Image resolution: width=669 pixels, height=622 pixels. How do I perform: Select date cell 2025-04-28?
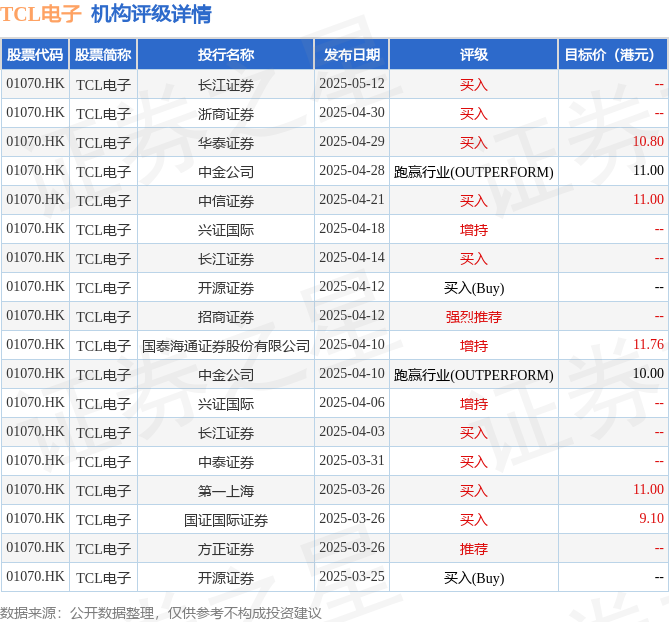click(x=352, y=171)
